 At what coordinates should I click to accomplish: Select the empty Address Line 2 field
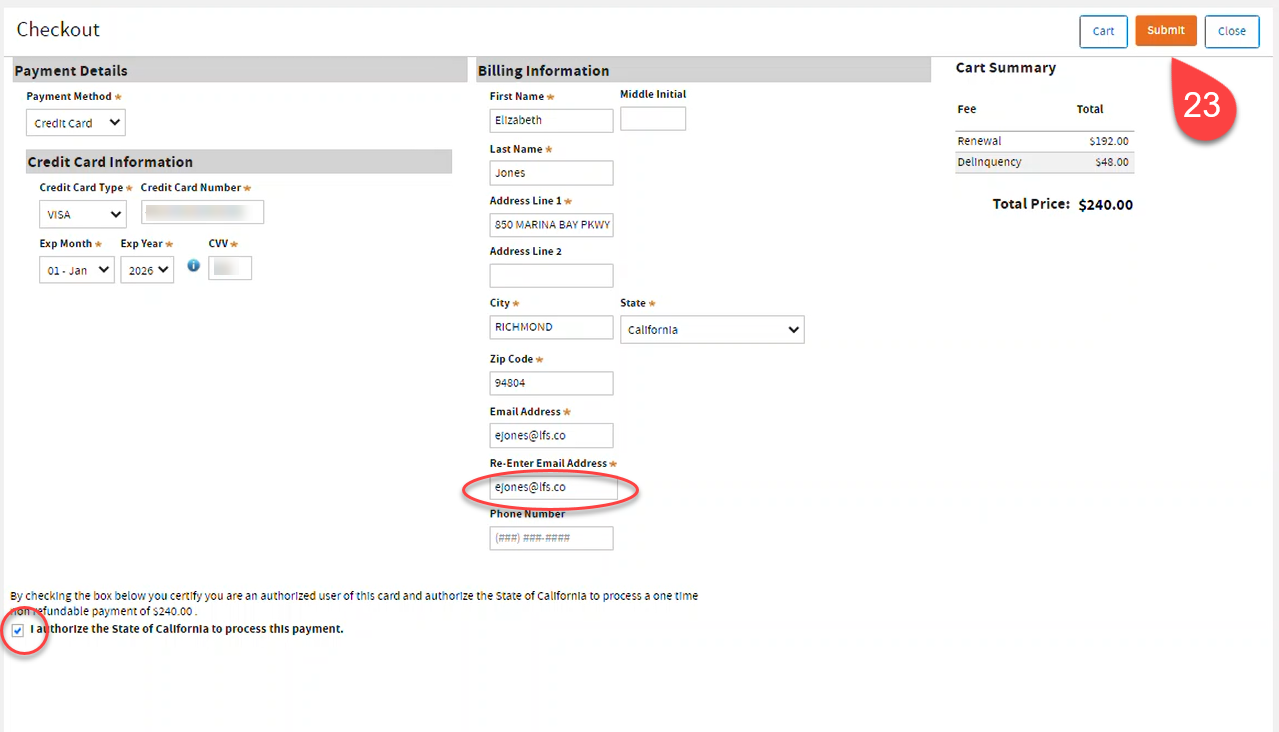(x=551, y=275)
